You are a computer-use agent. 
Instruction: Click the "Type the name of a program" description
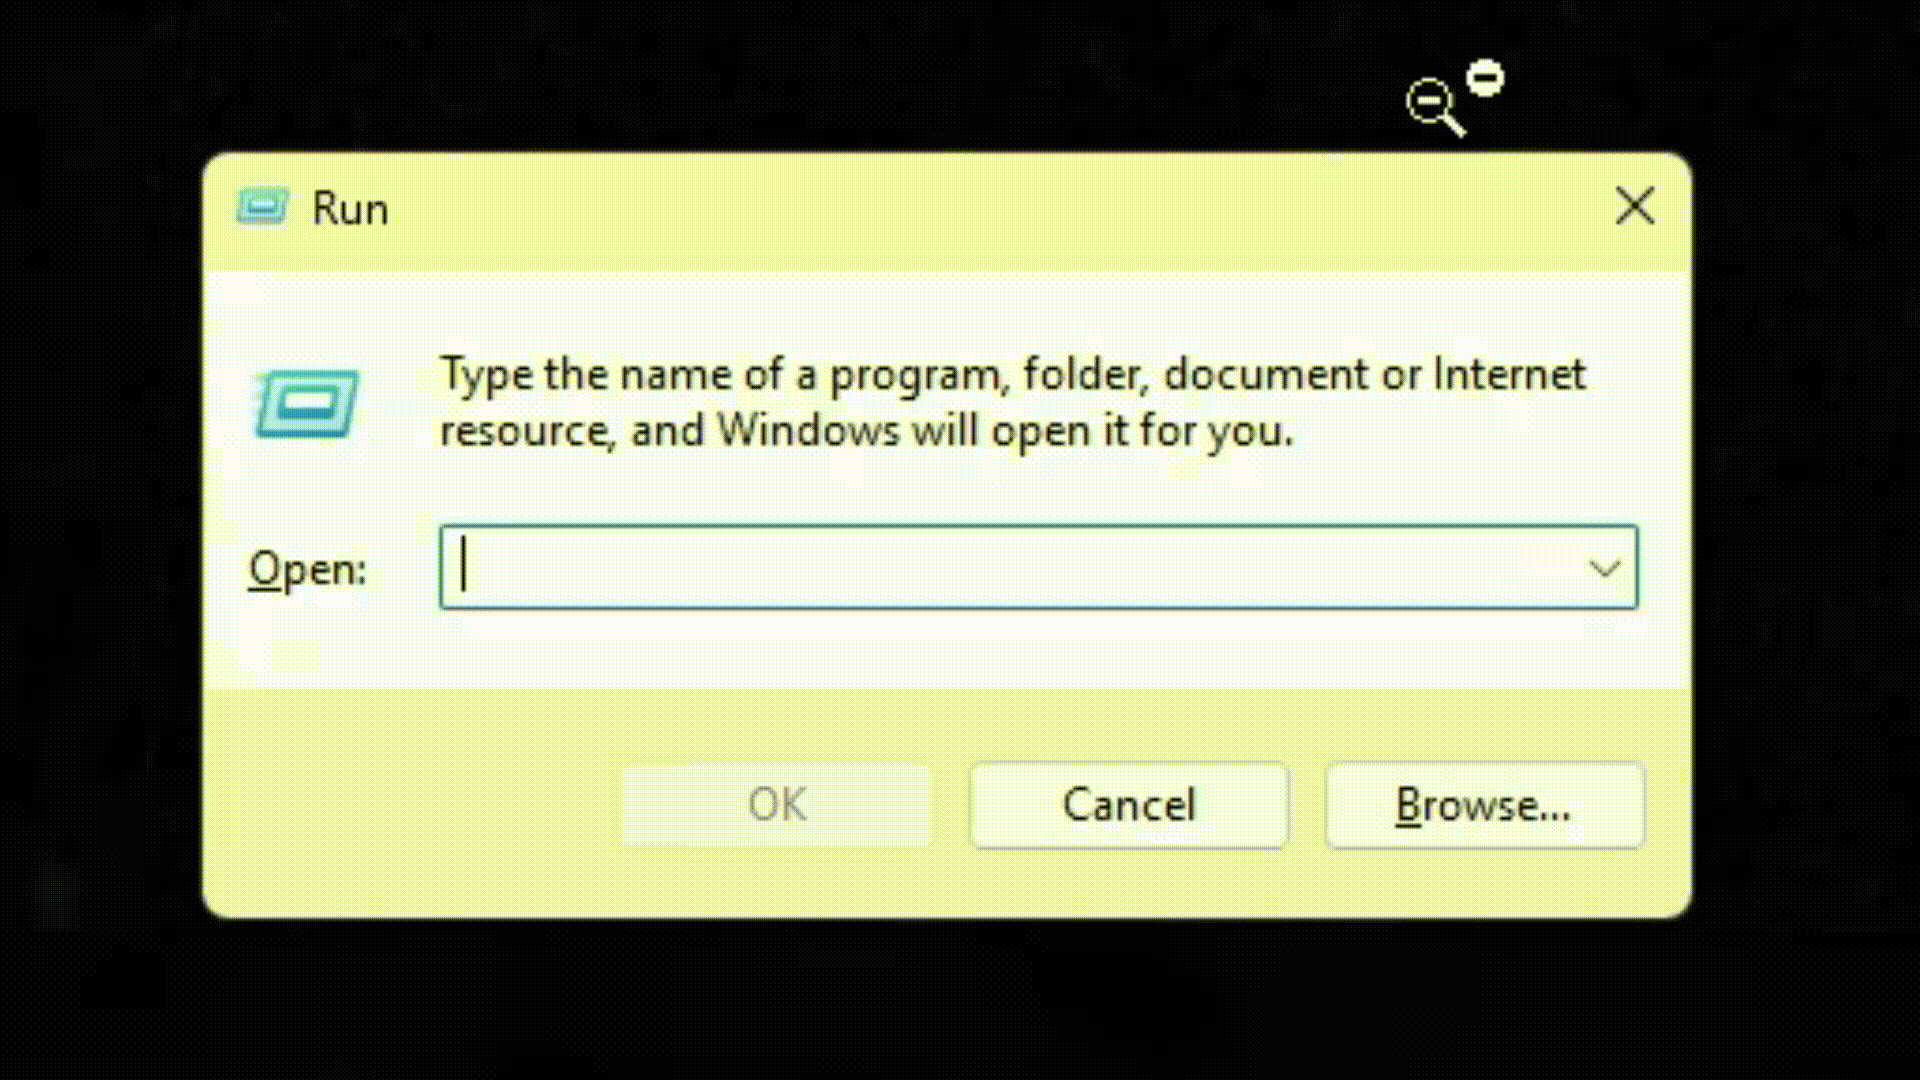click(x=1012, y=402)
